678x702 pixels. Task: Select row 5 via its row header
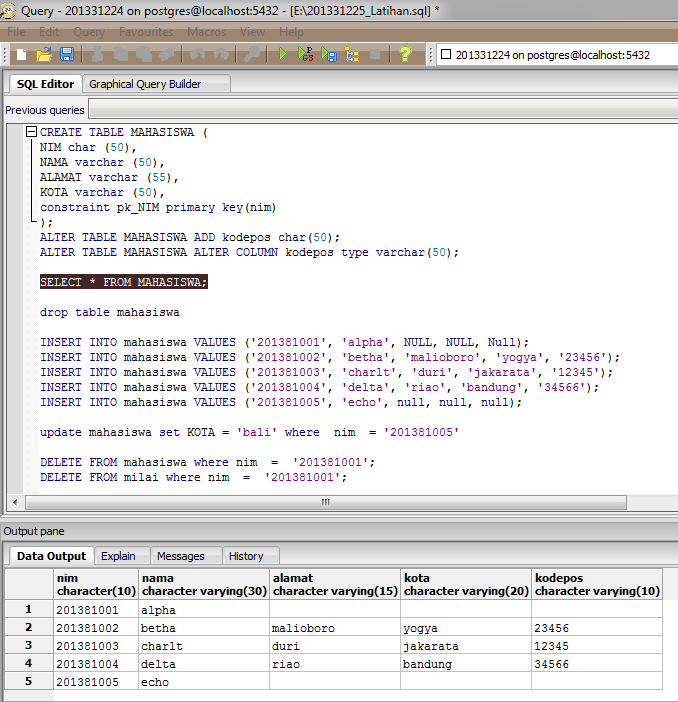(x=29, y=681)
